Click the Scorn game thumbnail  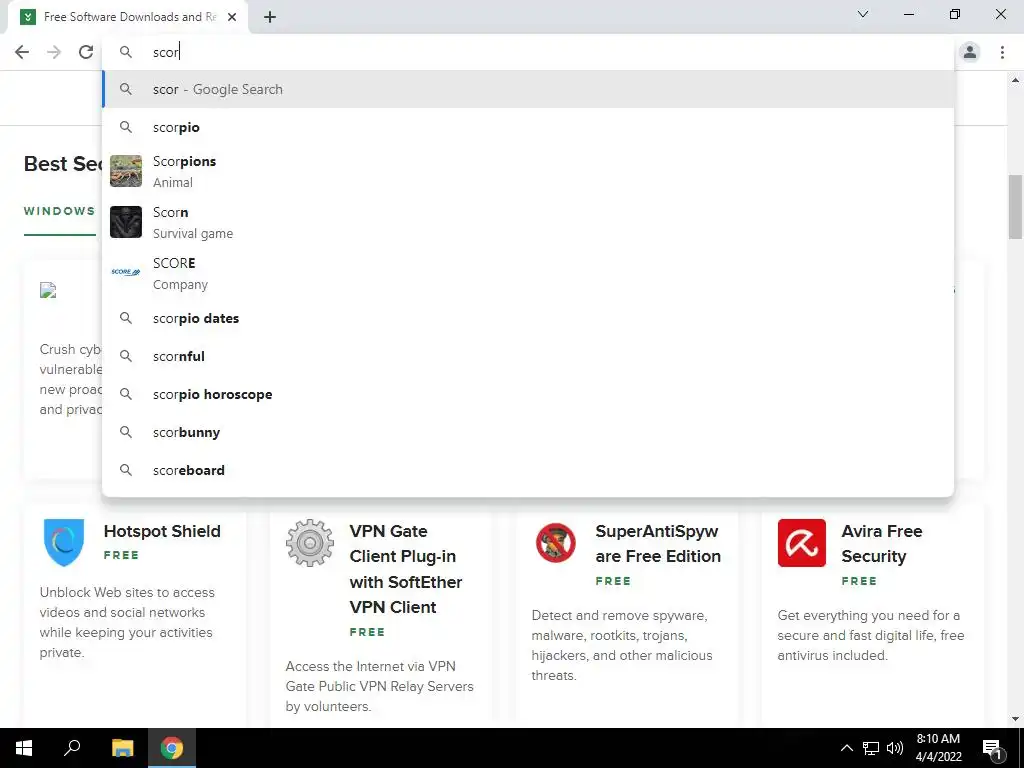click(126, 222)
